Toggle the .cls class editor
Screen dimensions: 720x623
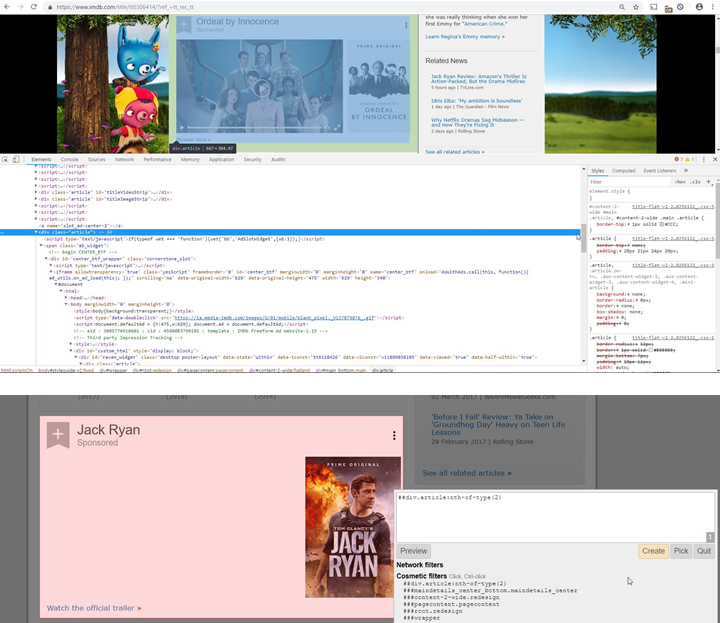[695, 182]
